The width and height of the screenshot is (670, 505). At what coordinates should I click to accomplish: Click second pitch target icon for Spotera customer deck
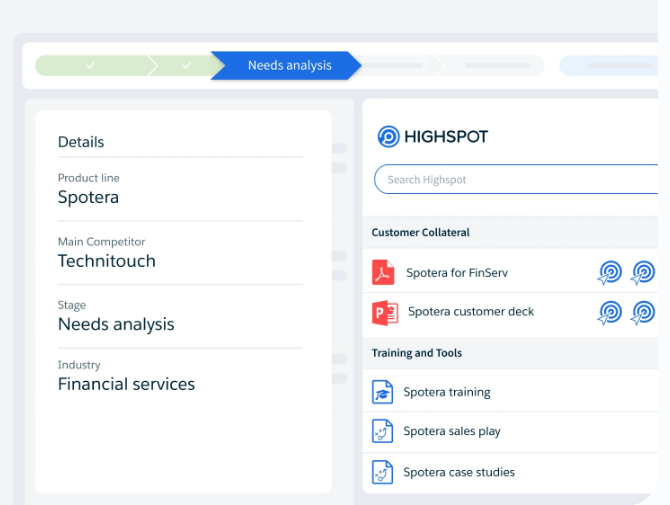pos(643,313)
